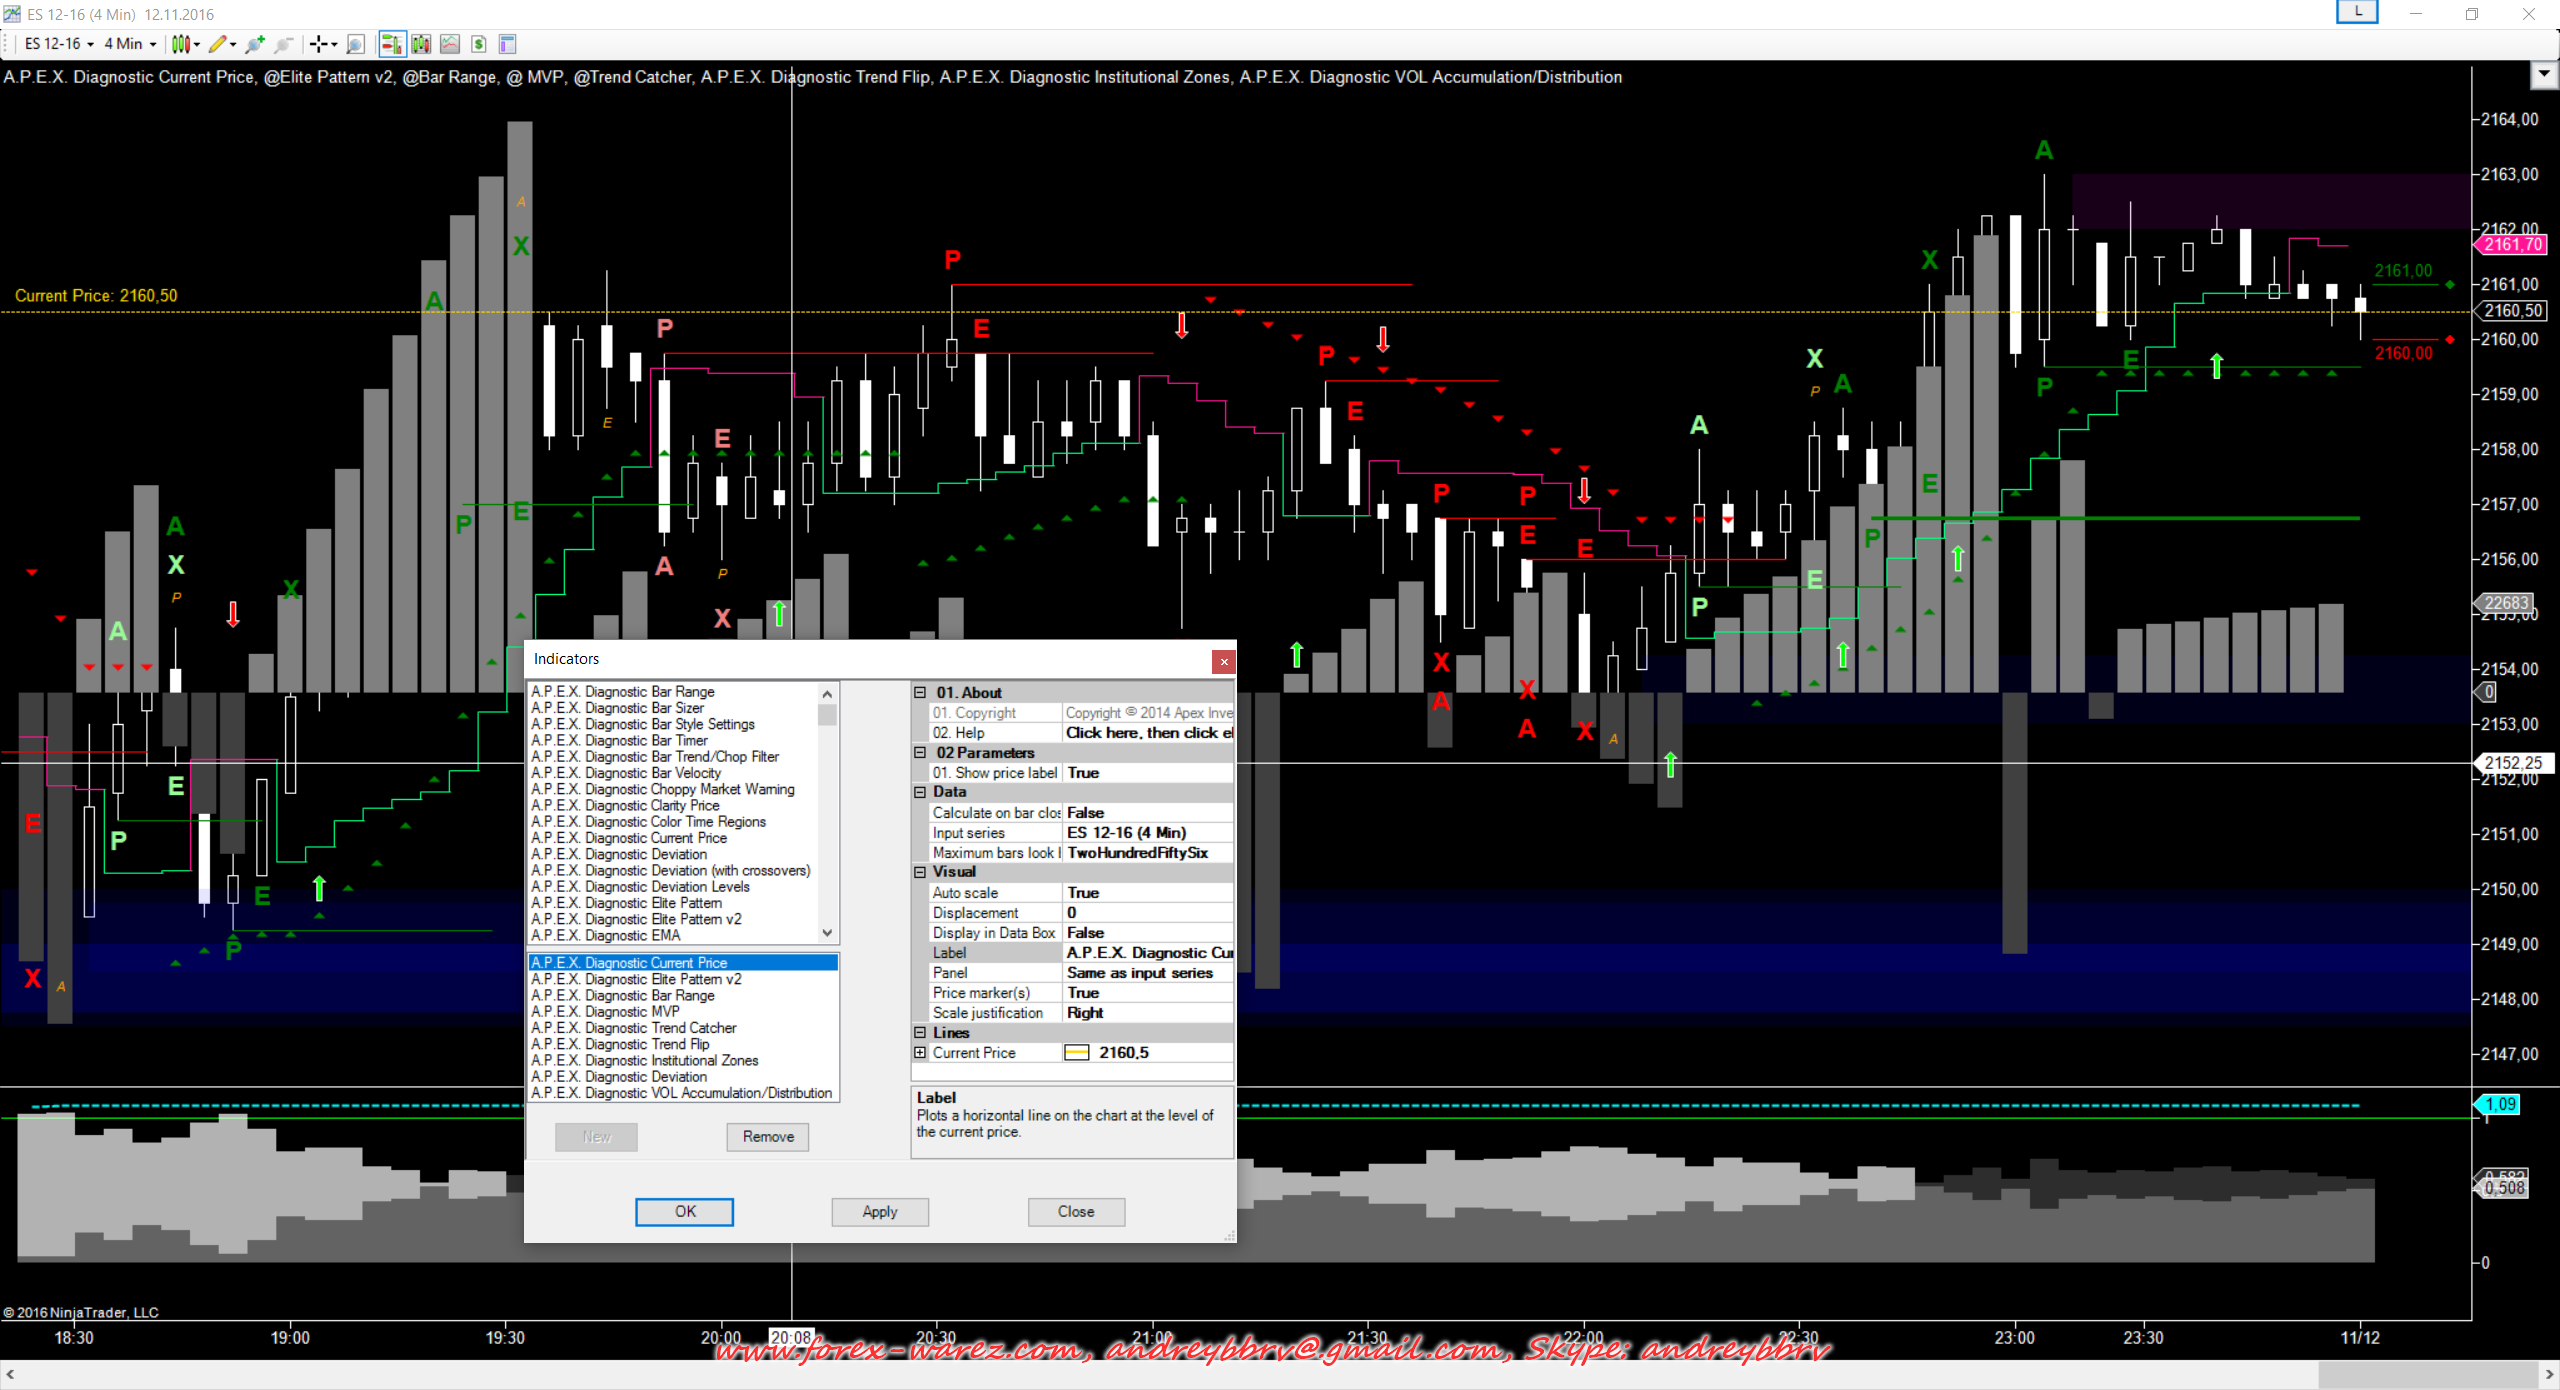This screenshot has height=1390, width=2560.
Task: Toggle the Chart Trader toolbar icon
Action: [x=391, y=44]
